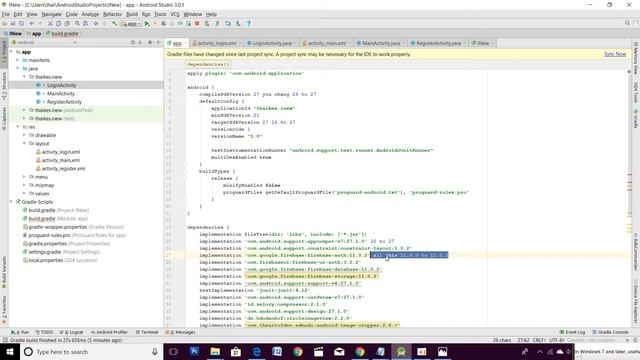Click the Open file toolbar icon

pos(5,24)
